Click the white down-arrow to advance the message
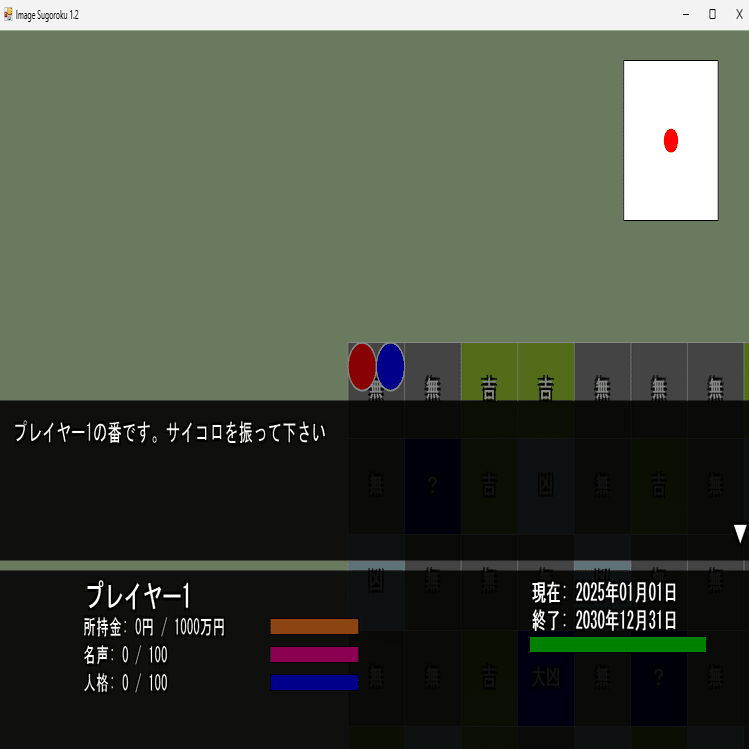The width and height of the screenshot is (749, 749). [740, 534]
